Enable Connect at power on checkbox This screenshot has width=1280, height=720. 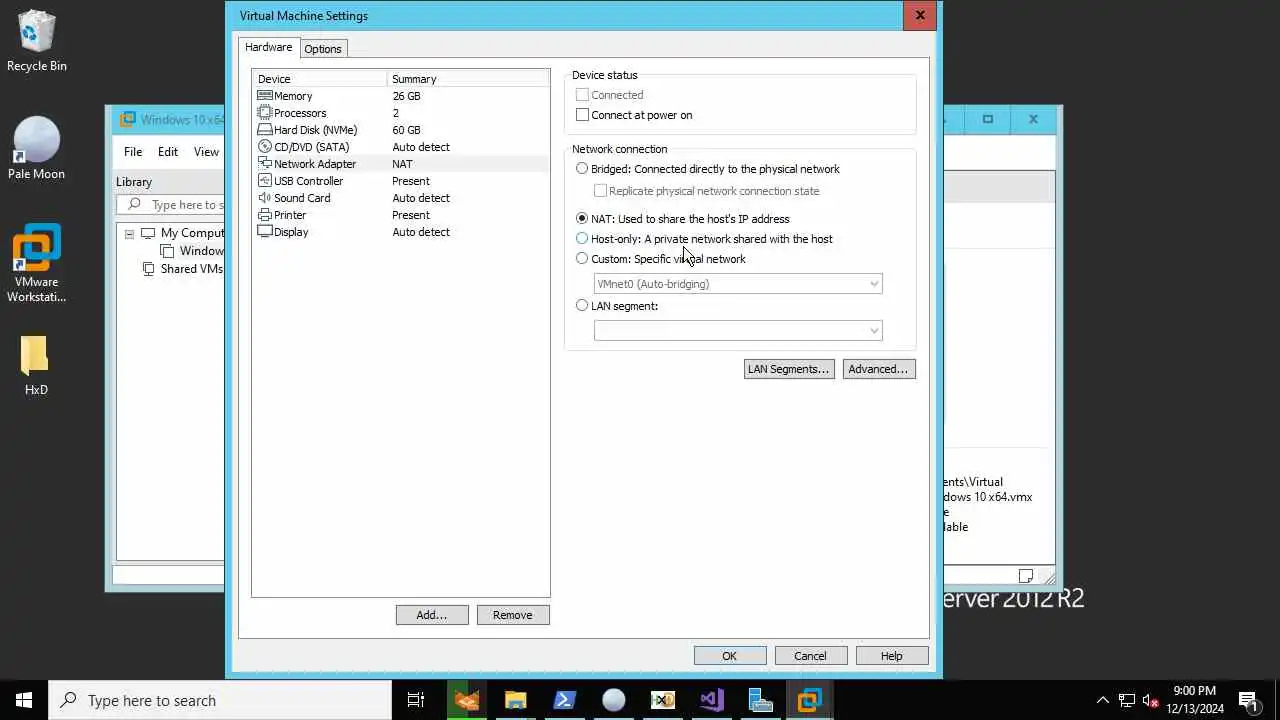point(582,115)
